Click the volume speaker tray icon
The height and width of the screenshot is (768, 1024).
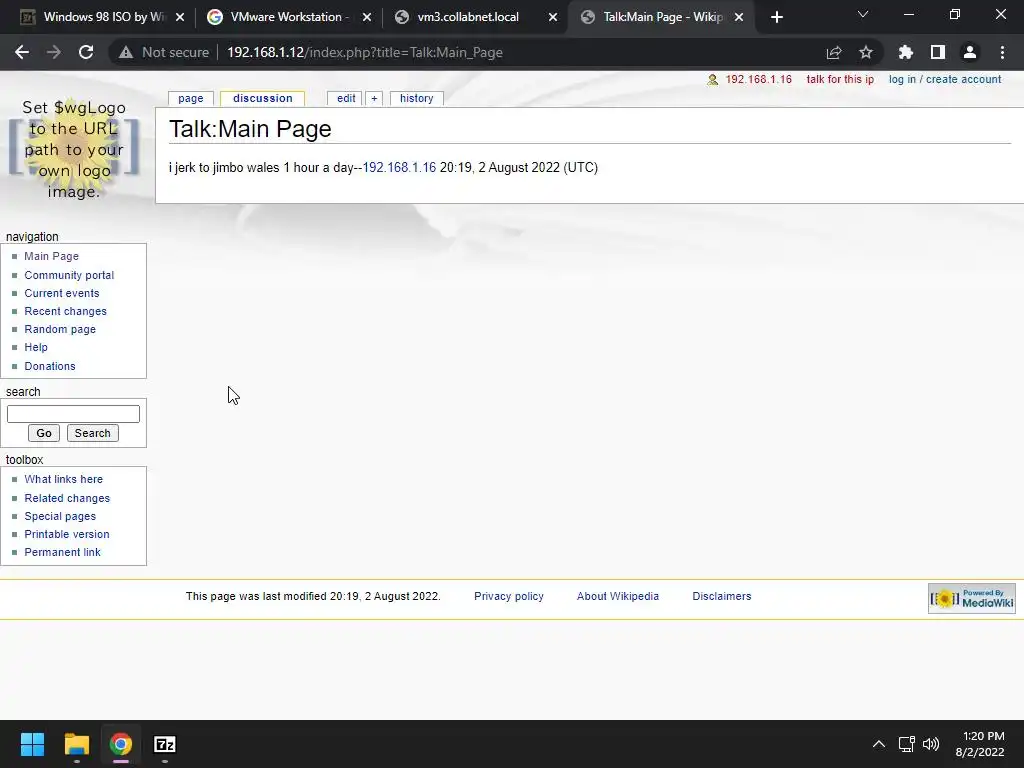pyautogui.click(x=931, y=744)
